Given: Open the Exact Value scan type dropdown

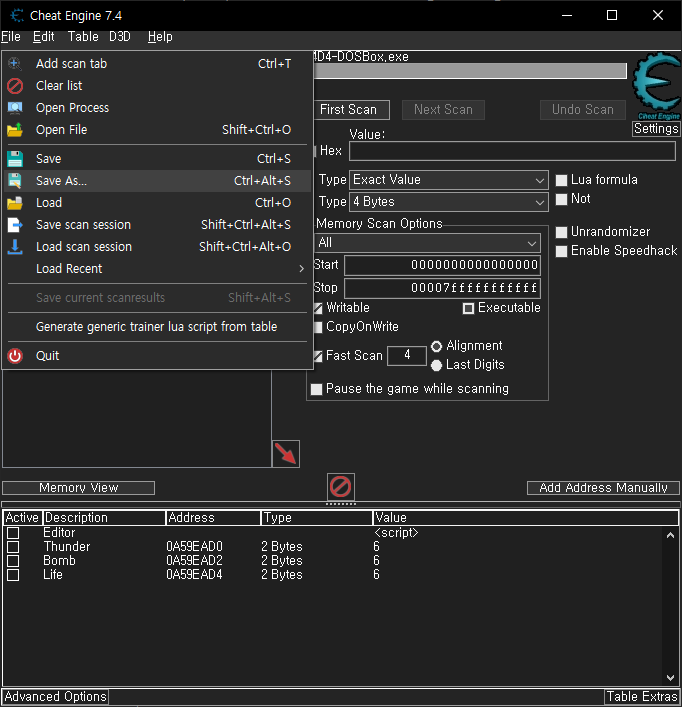Looking at the screenshot, I should [x=449, y=180].
